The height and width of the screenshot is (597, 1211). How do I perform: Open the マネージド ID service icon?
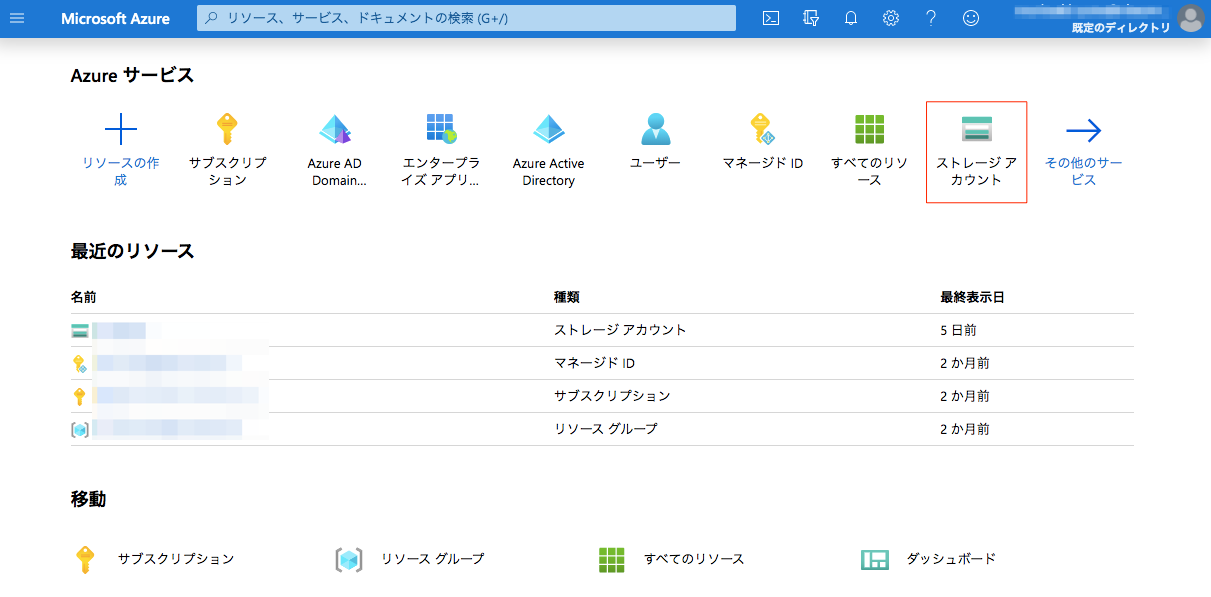coord(763,130)
